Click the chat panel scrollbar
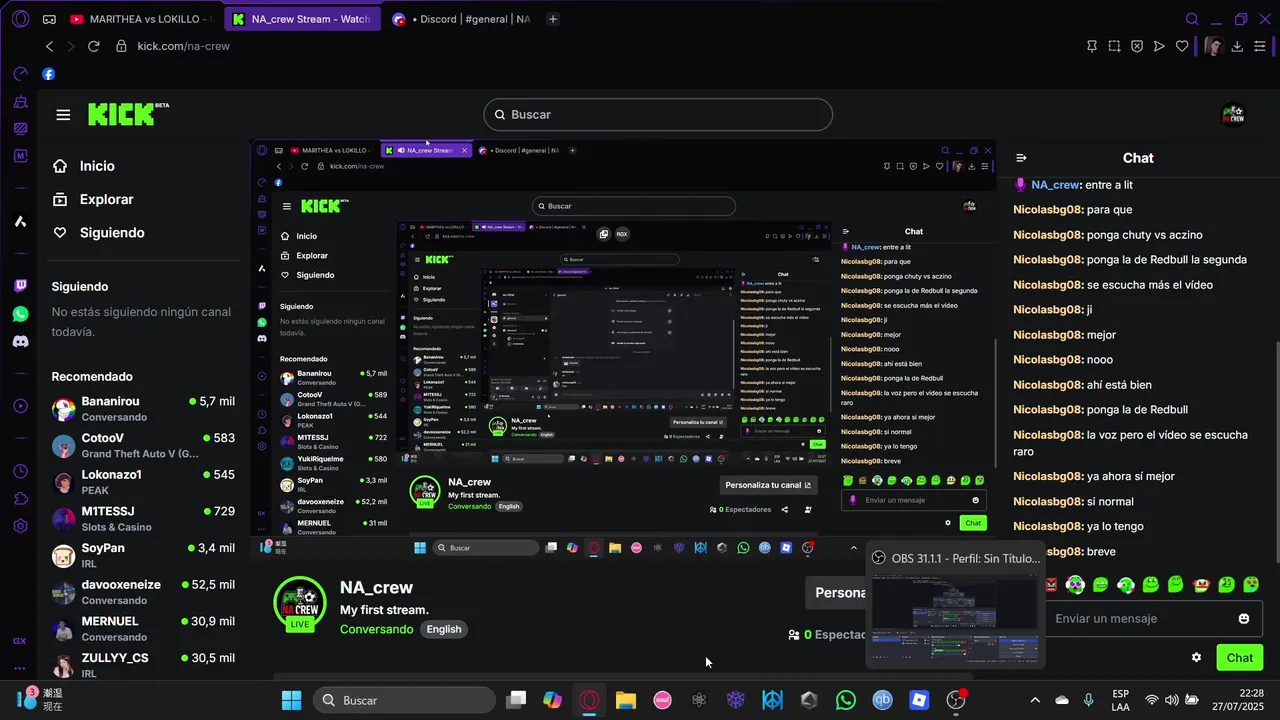The height and width of the screenshot is (720, 1280). point(1276,452)
